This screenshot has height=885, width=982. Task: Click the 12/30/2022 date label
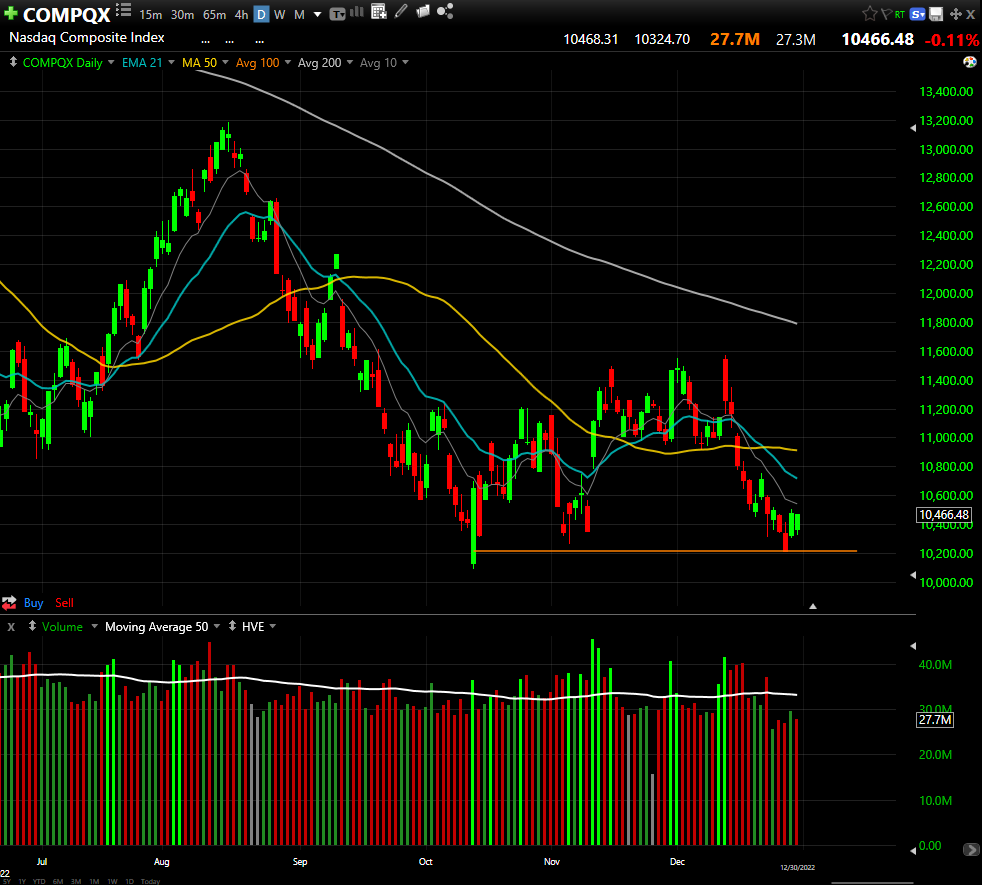[x=797, y=867]
